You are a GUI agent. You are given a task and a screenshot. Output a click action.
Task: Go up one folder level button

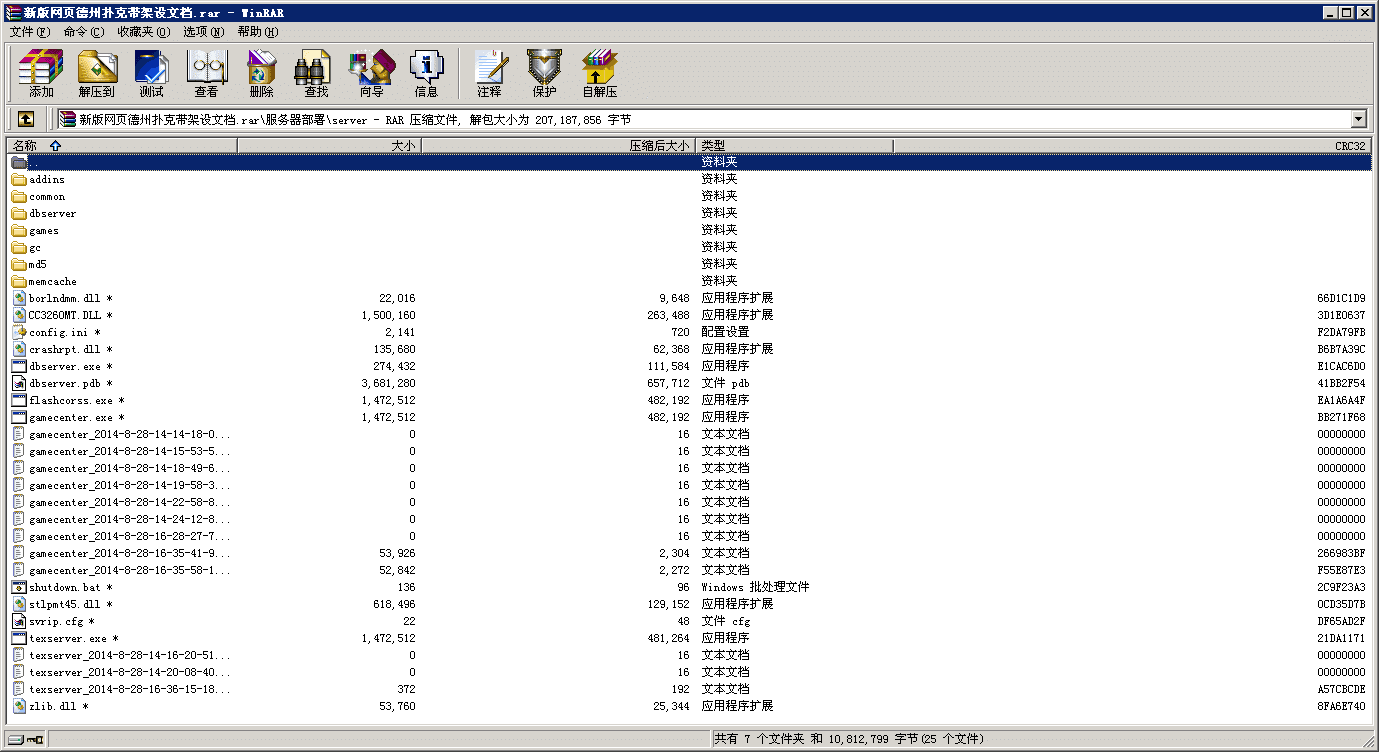click(x=26, y=119)
